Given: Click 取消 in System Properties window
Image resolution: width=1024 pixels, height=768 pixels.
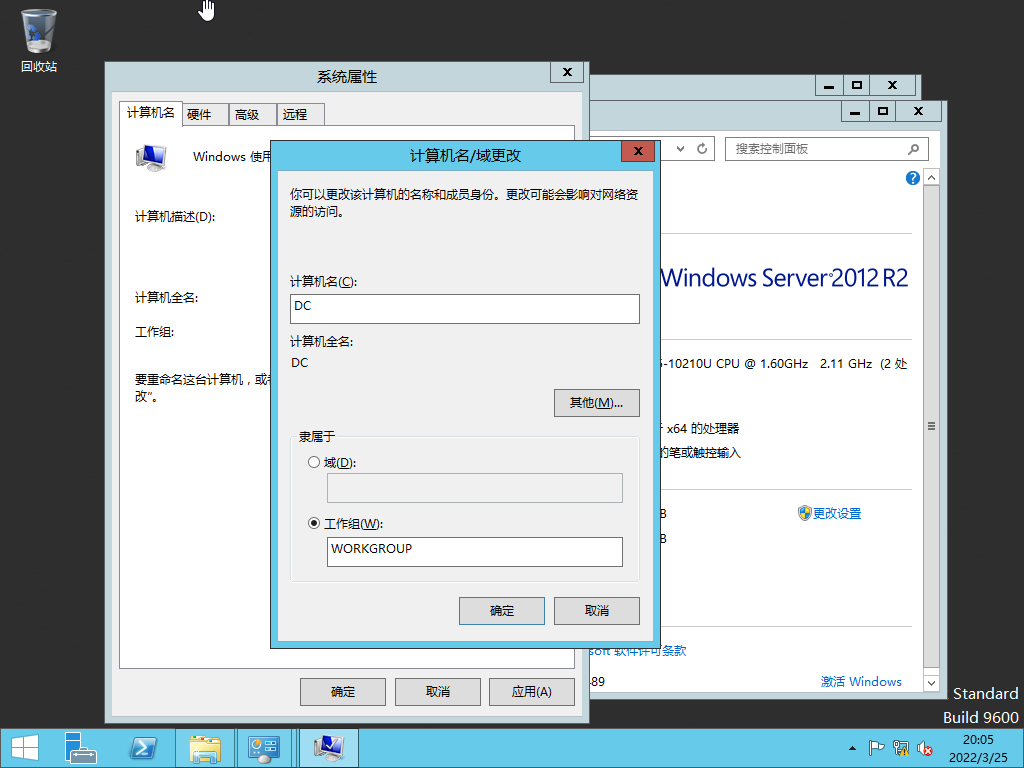Looking at the screenshot, I should pyautogui.click(x=438, y=692).
